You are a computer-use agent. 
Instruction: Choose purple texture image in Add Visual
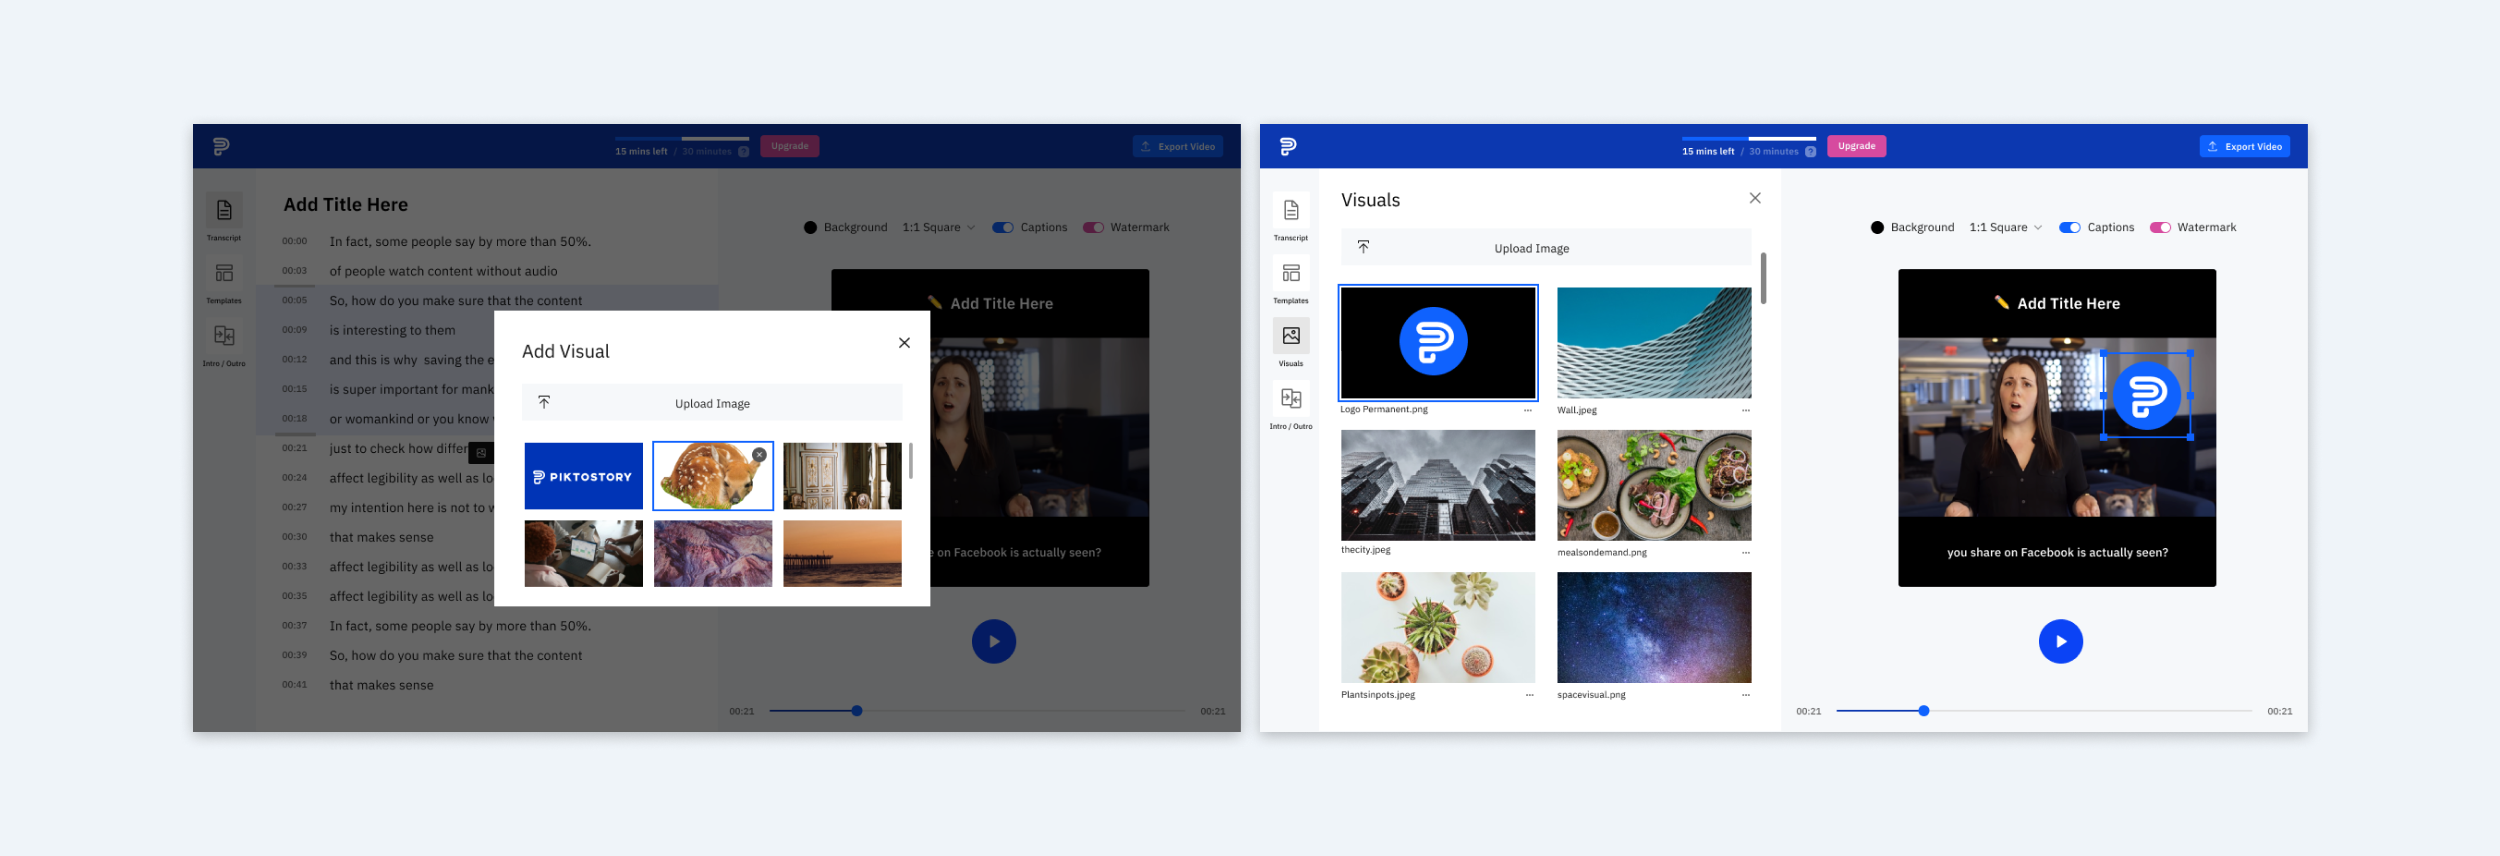713,553
